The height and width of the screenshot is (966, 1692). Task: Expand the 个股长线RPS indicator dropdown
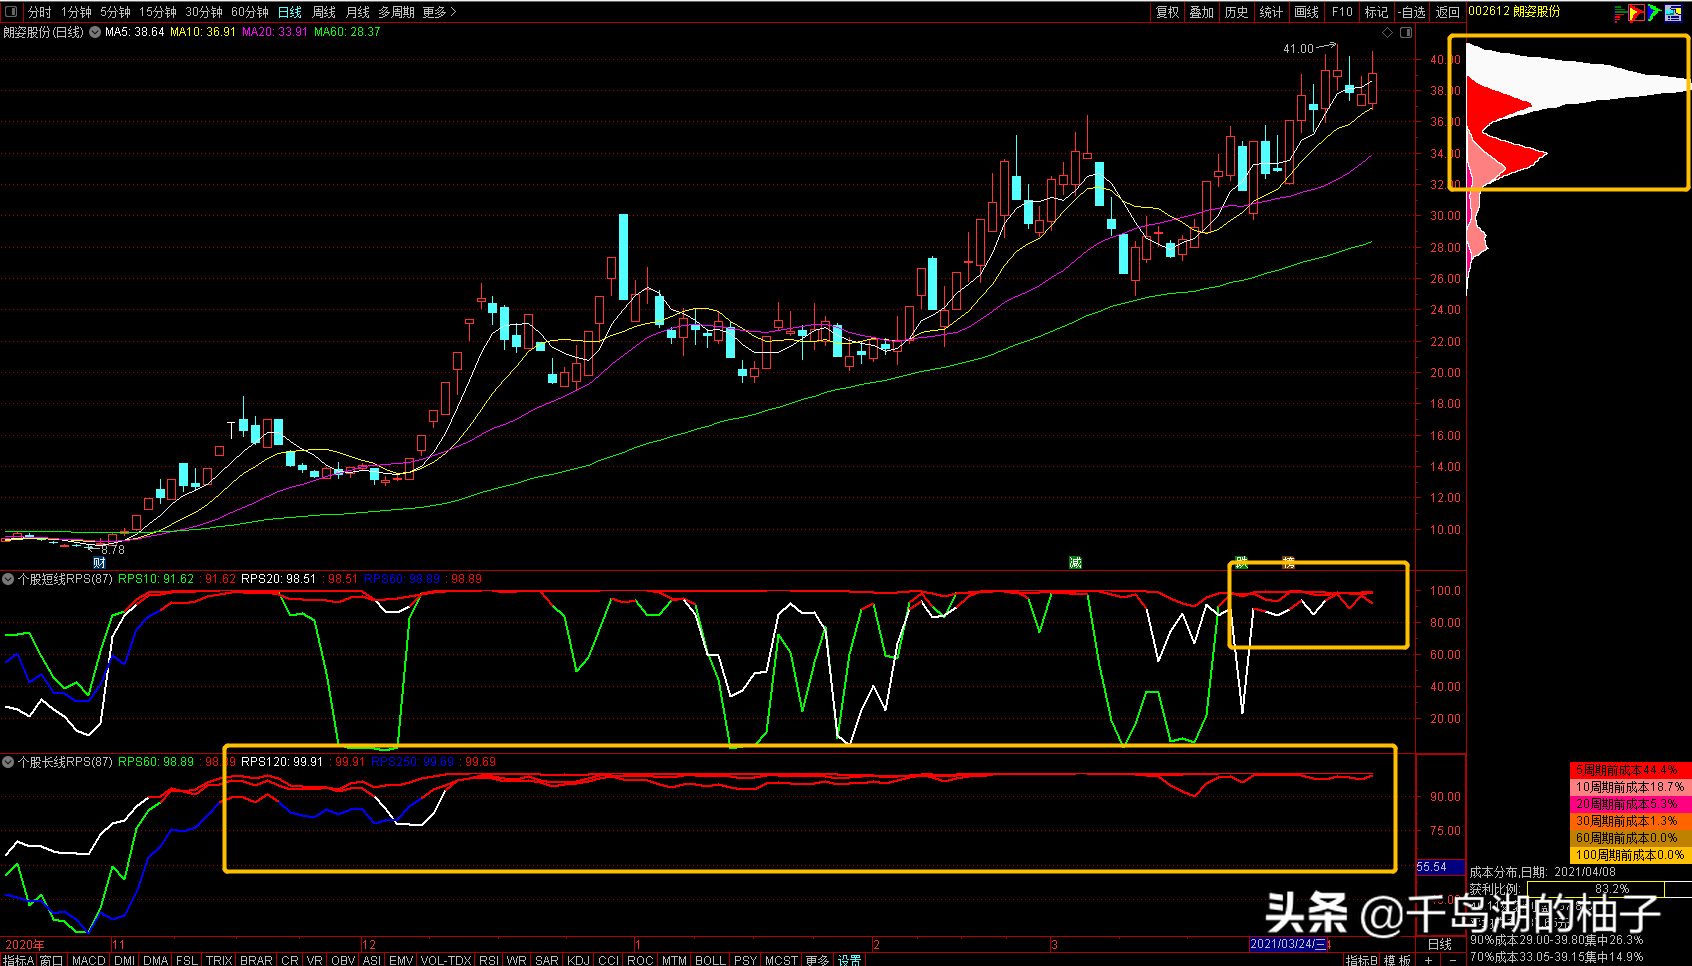(x=8, y=762)
